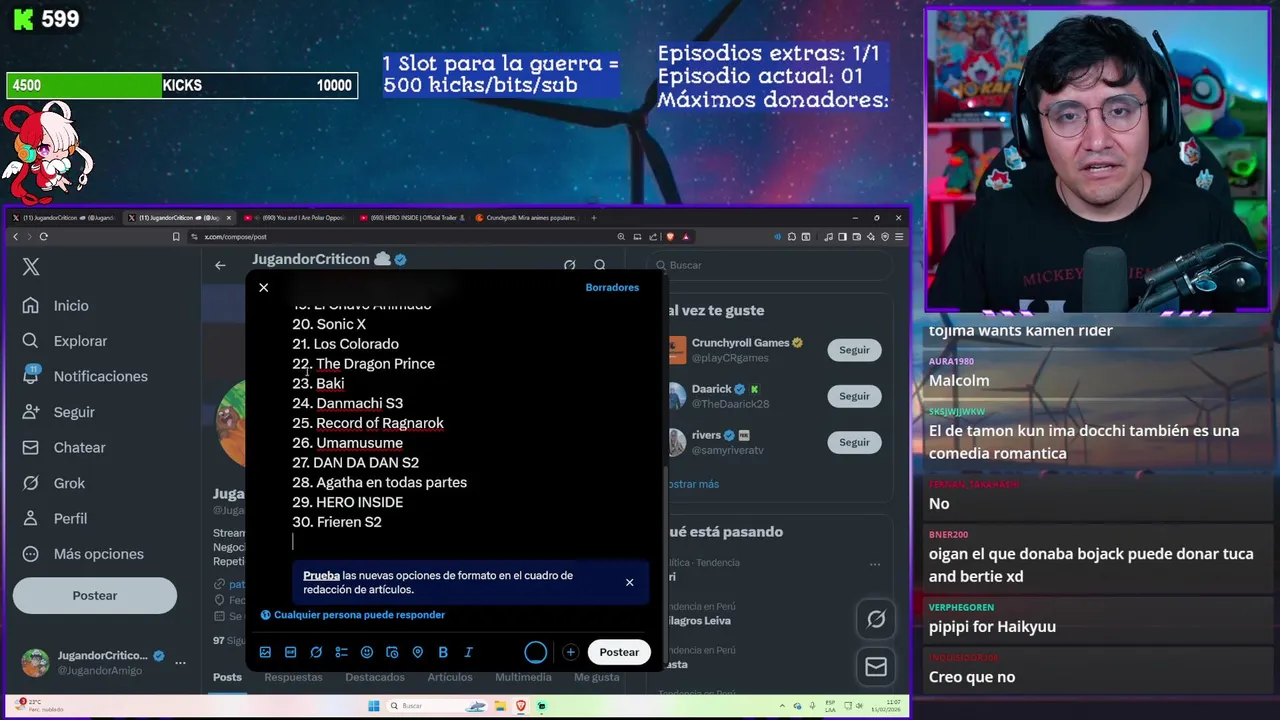Click the Grok enhance icon in composer

pos(316,652)
